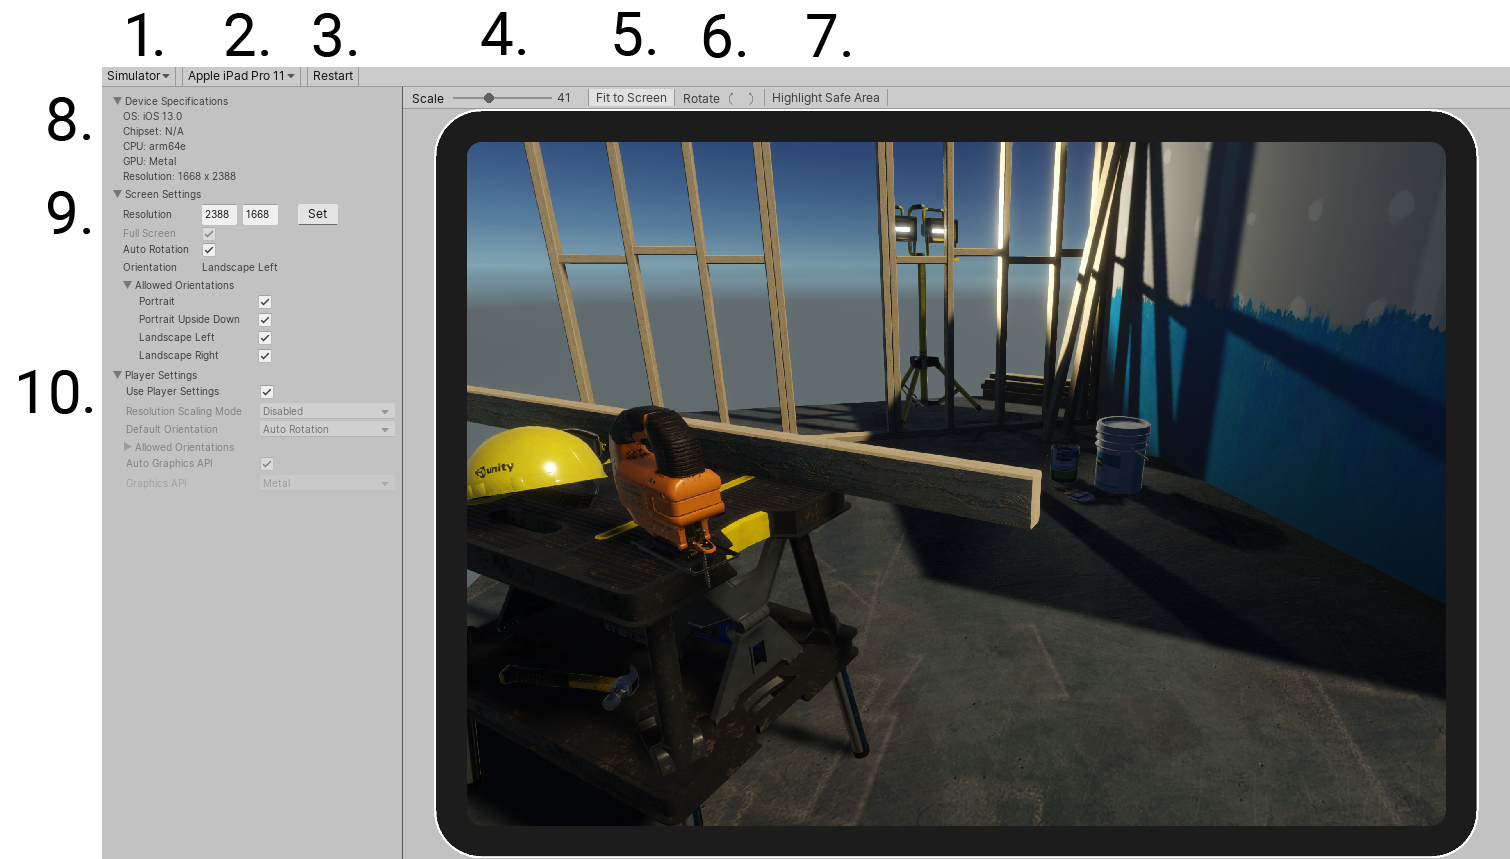Open the Apple iPad Pro 11 device selector

pyautogui.click(x=240, y=75)
